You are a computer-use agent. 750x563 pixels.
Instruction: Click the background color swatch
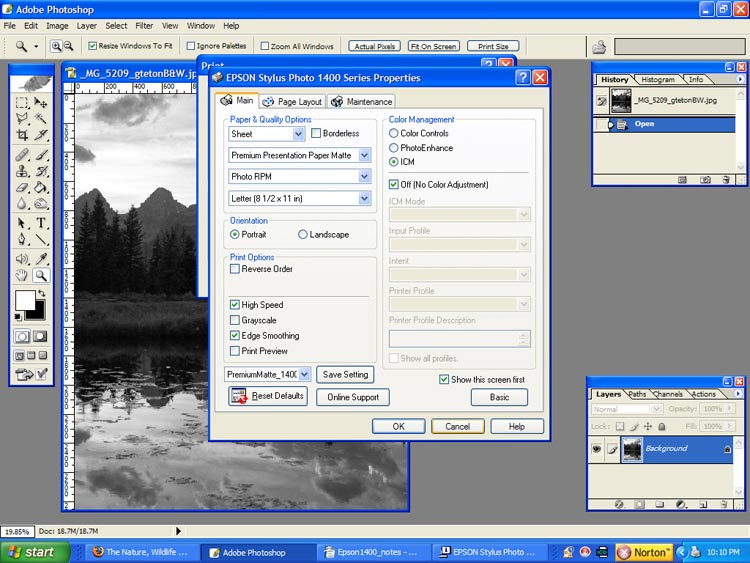39,313
